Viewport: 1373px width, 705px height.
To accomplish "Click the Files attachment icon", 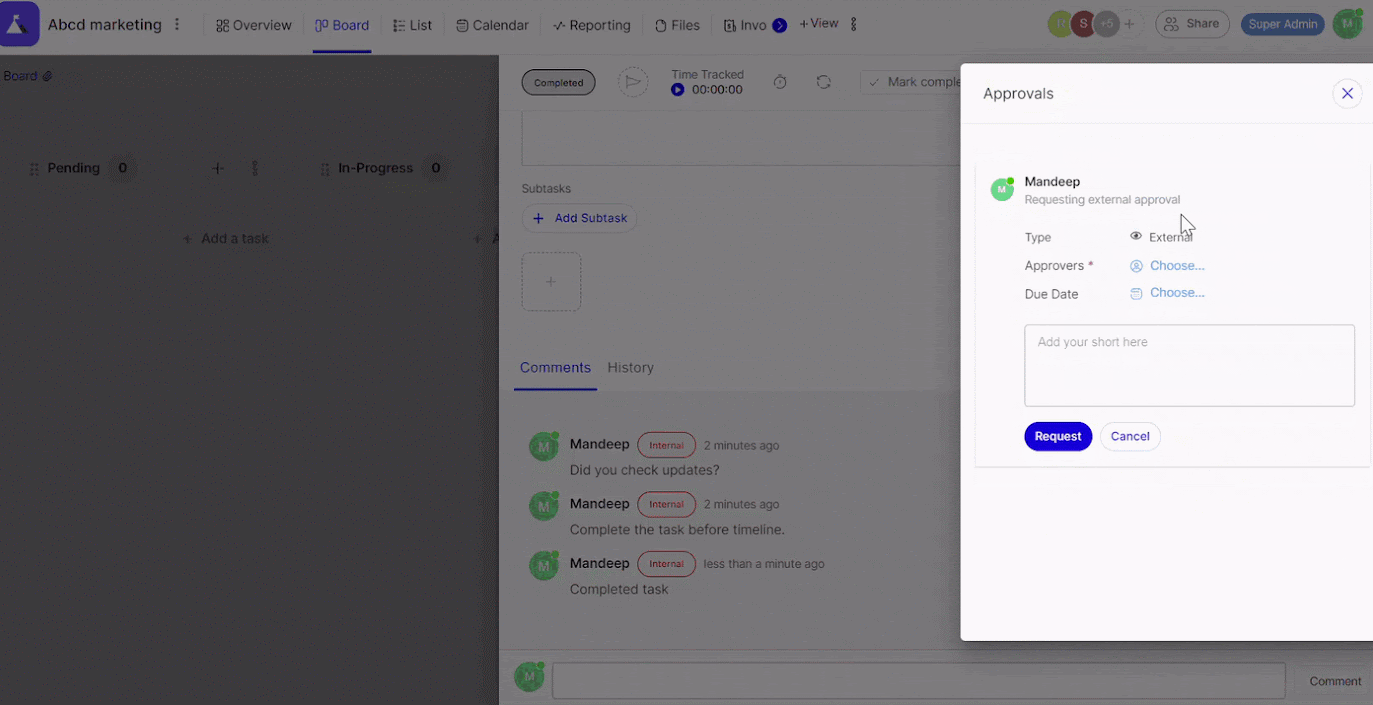I will [x=677, y=25].
